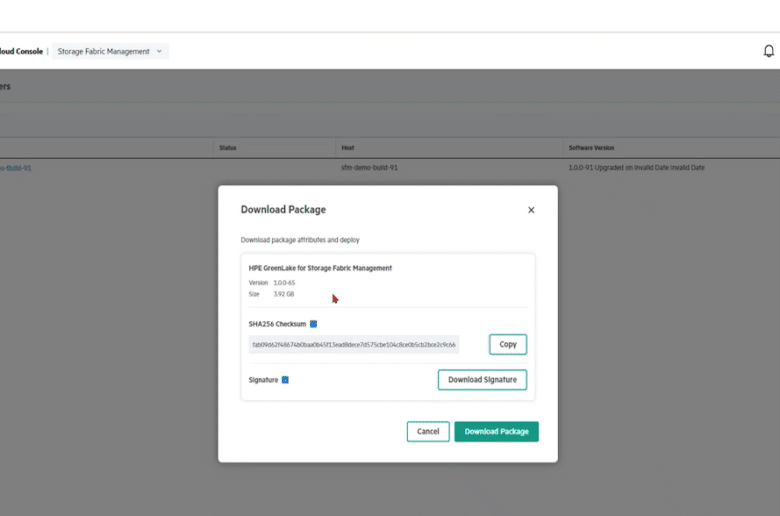Open the notifications bell icon
This screenshot has height=516, width=780.
(769, 51)
